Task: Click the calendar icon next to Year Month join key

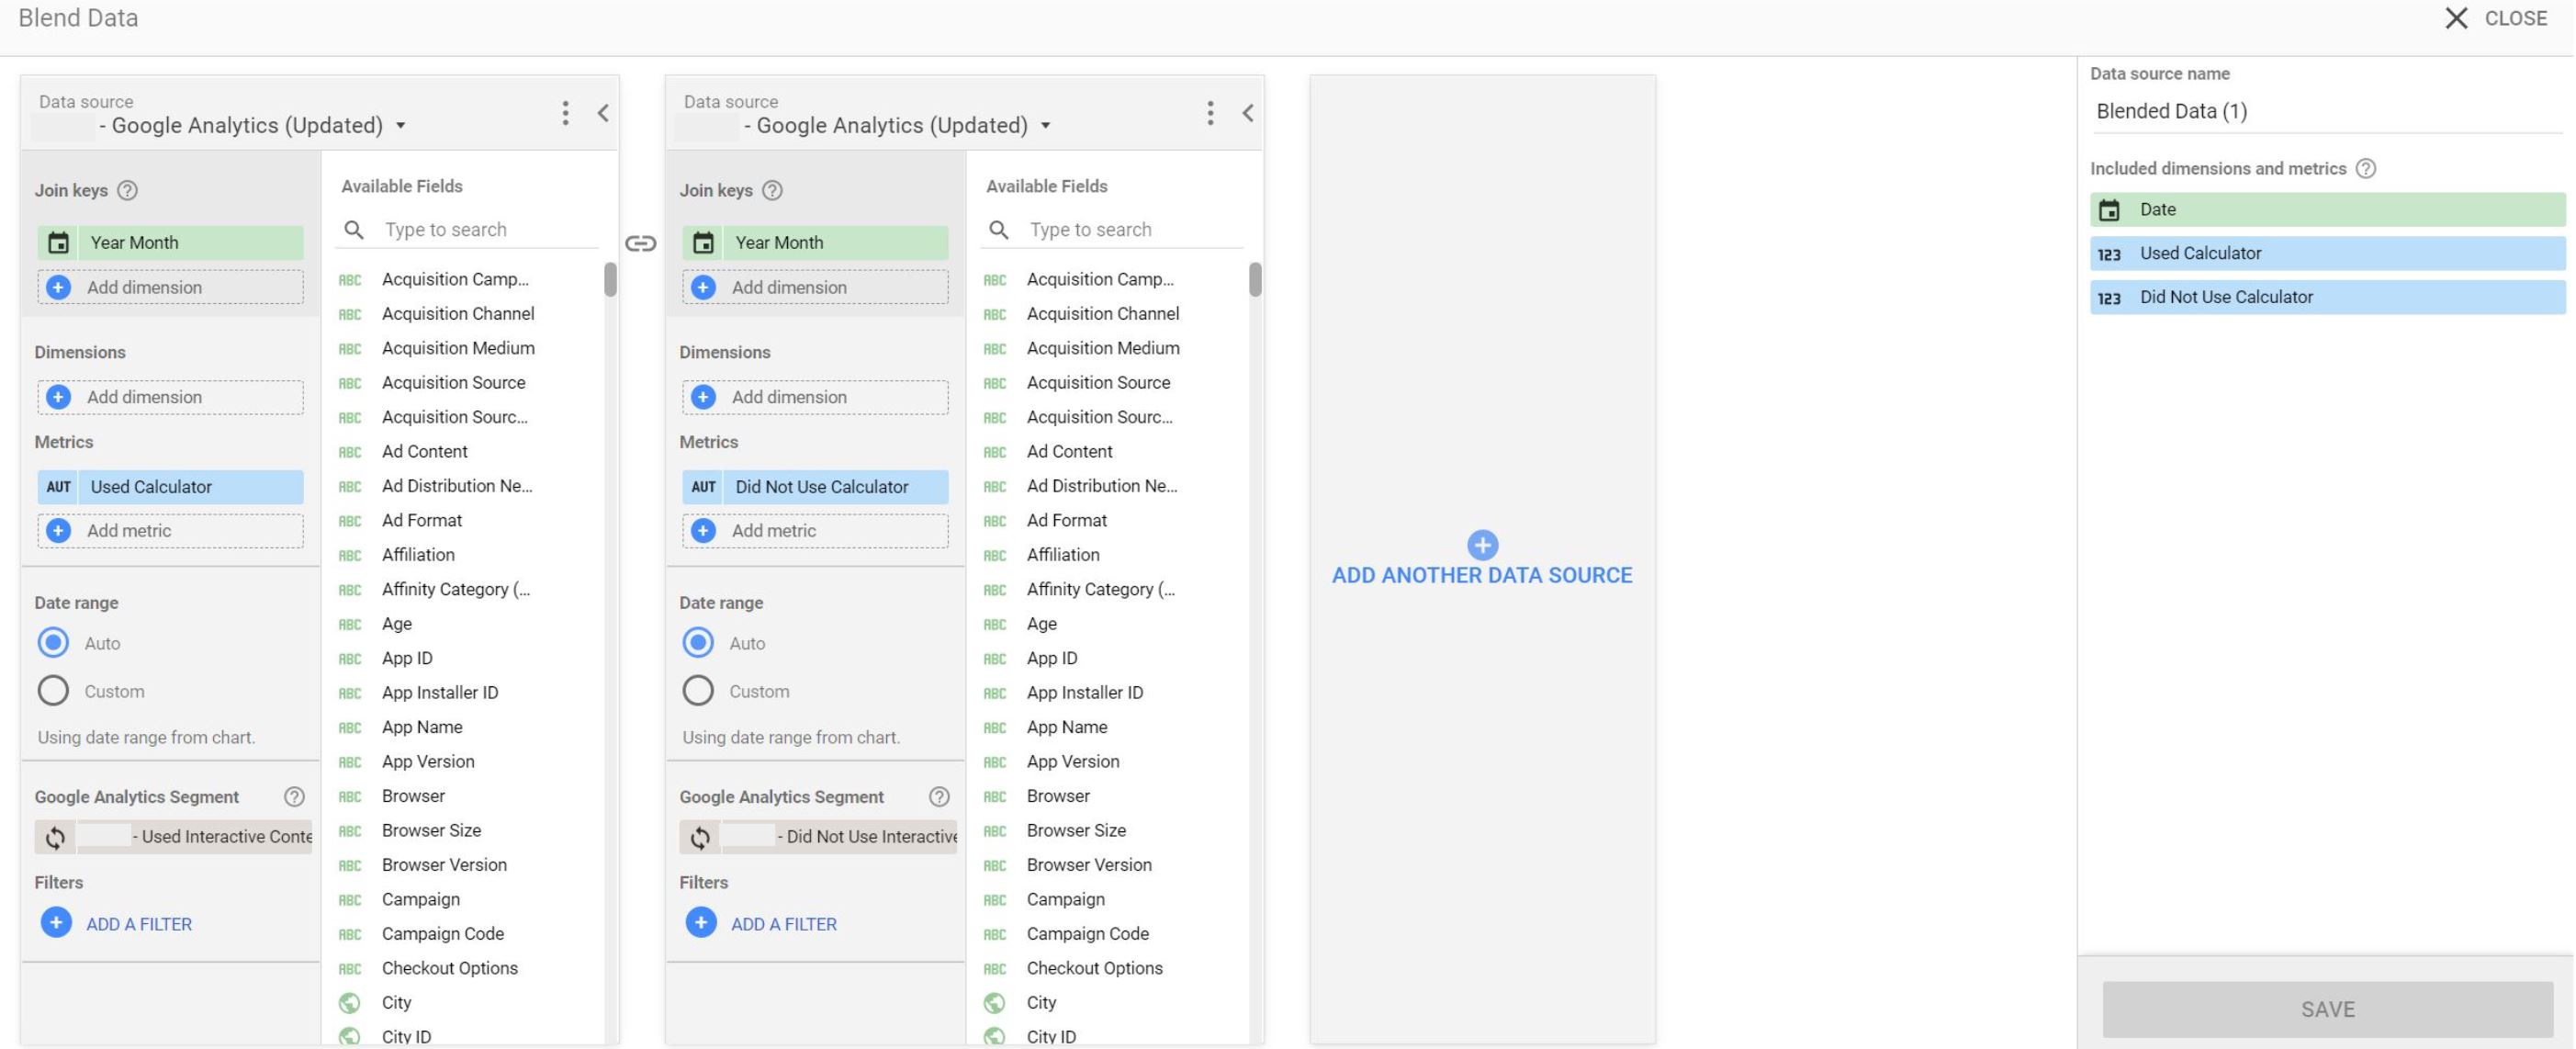Action: click(x=58, y=242)
